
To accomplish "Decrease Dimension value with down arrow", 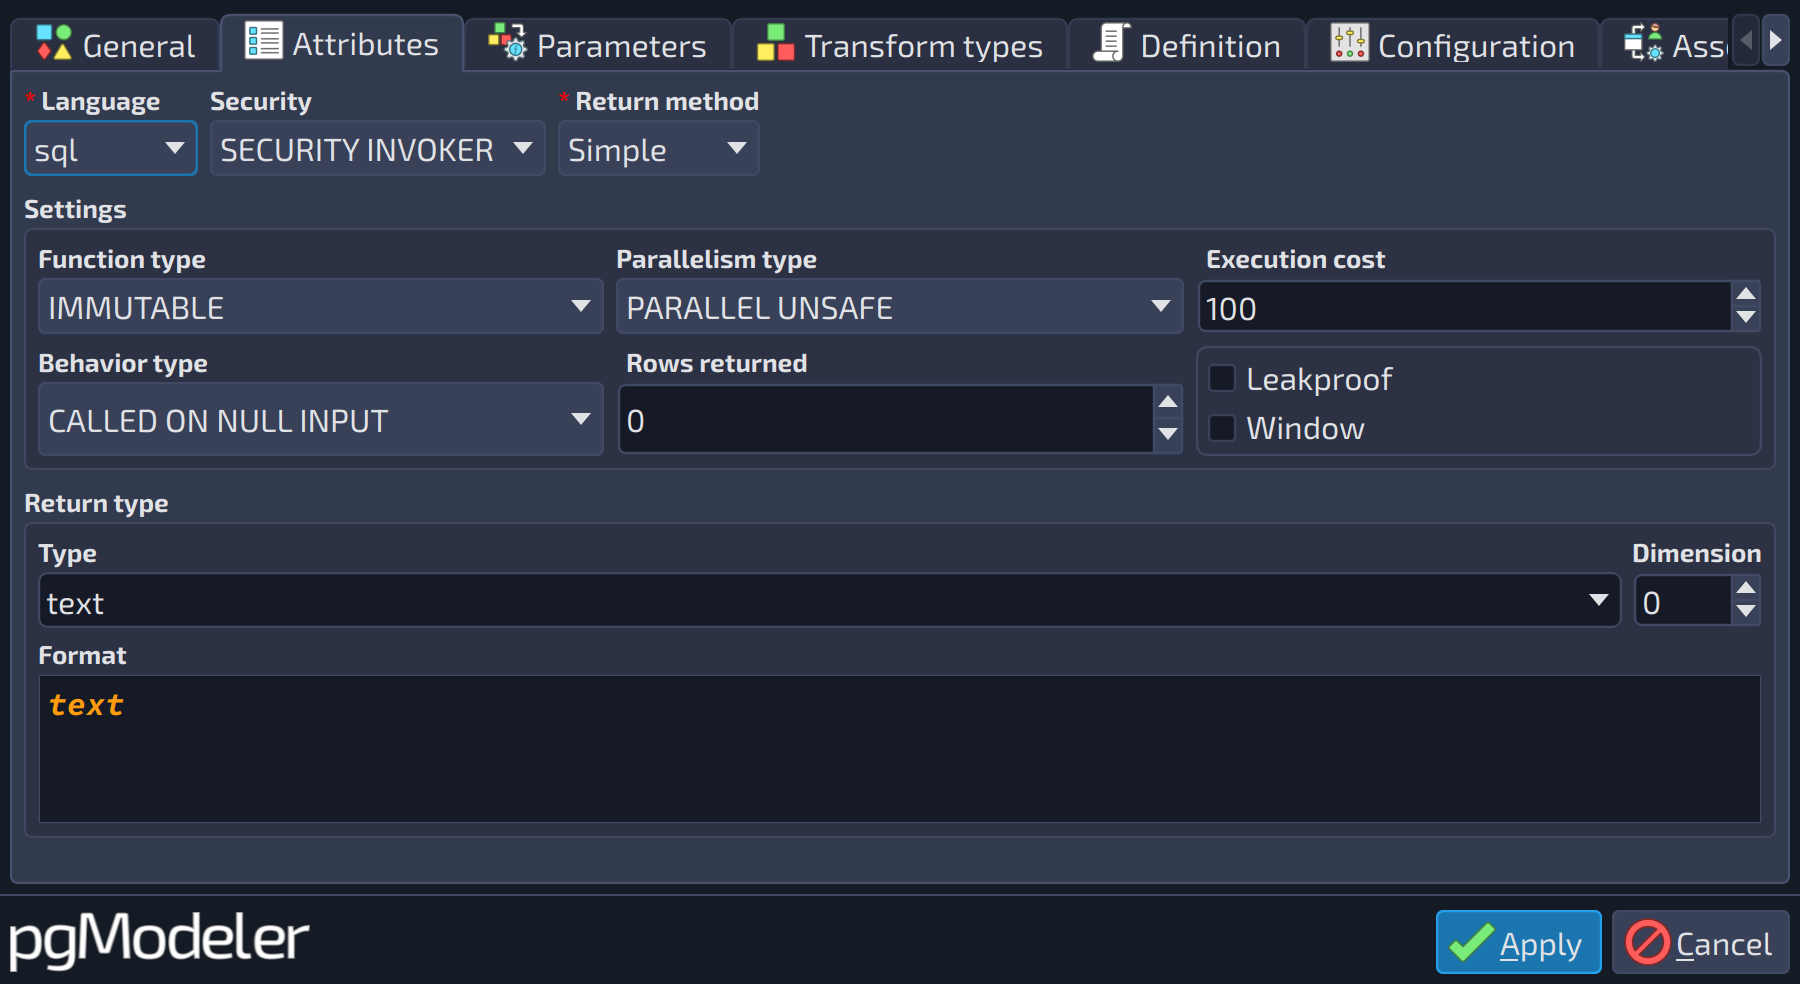I will point(1746,612).
